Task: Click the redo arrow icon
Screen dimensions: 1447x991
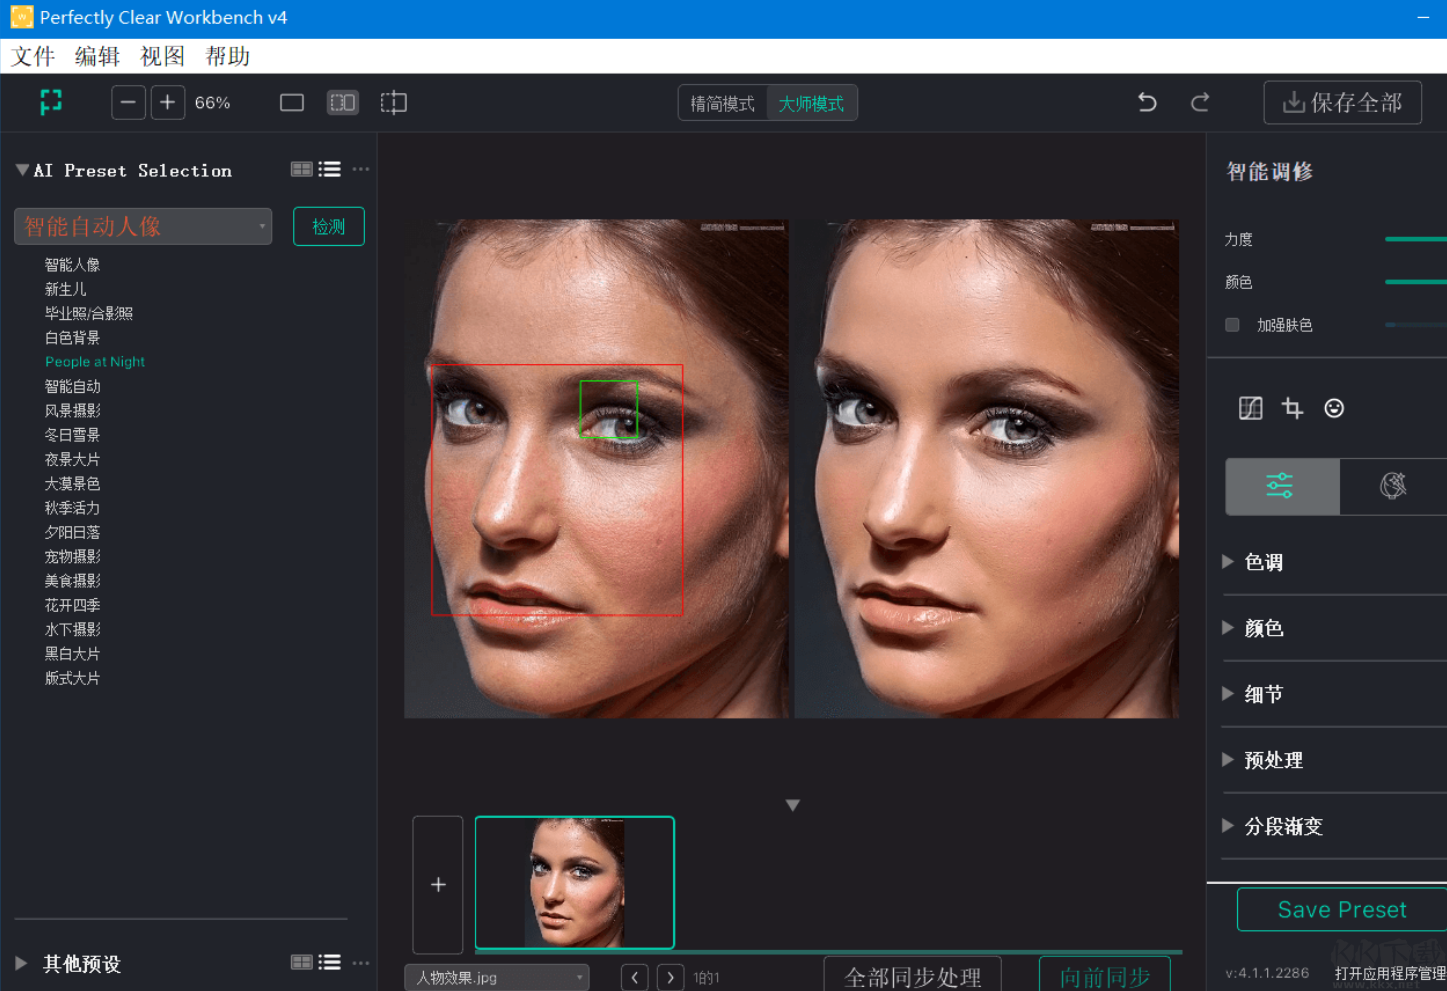Action: coord(1200,102)
